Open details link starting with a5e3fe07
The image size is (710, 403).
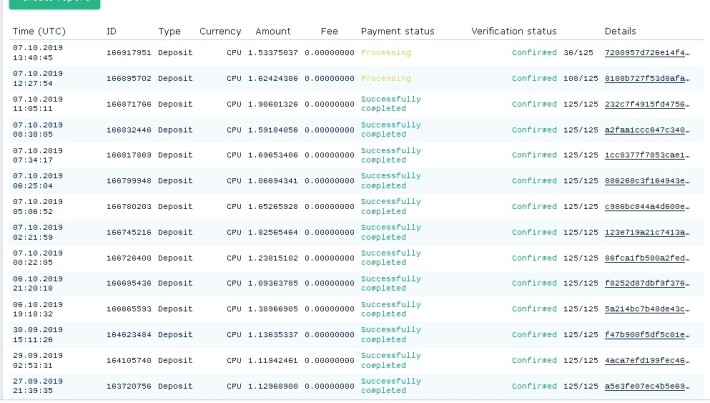pyautogui.click(x=647, y=386)
